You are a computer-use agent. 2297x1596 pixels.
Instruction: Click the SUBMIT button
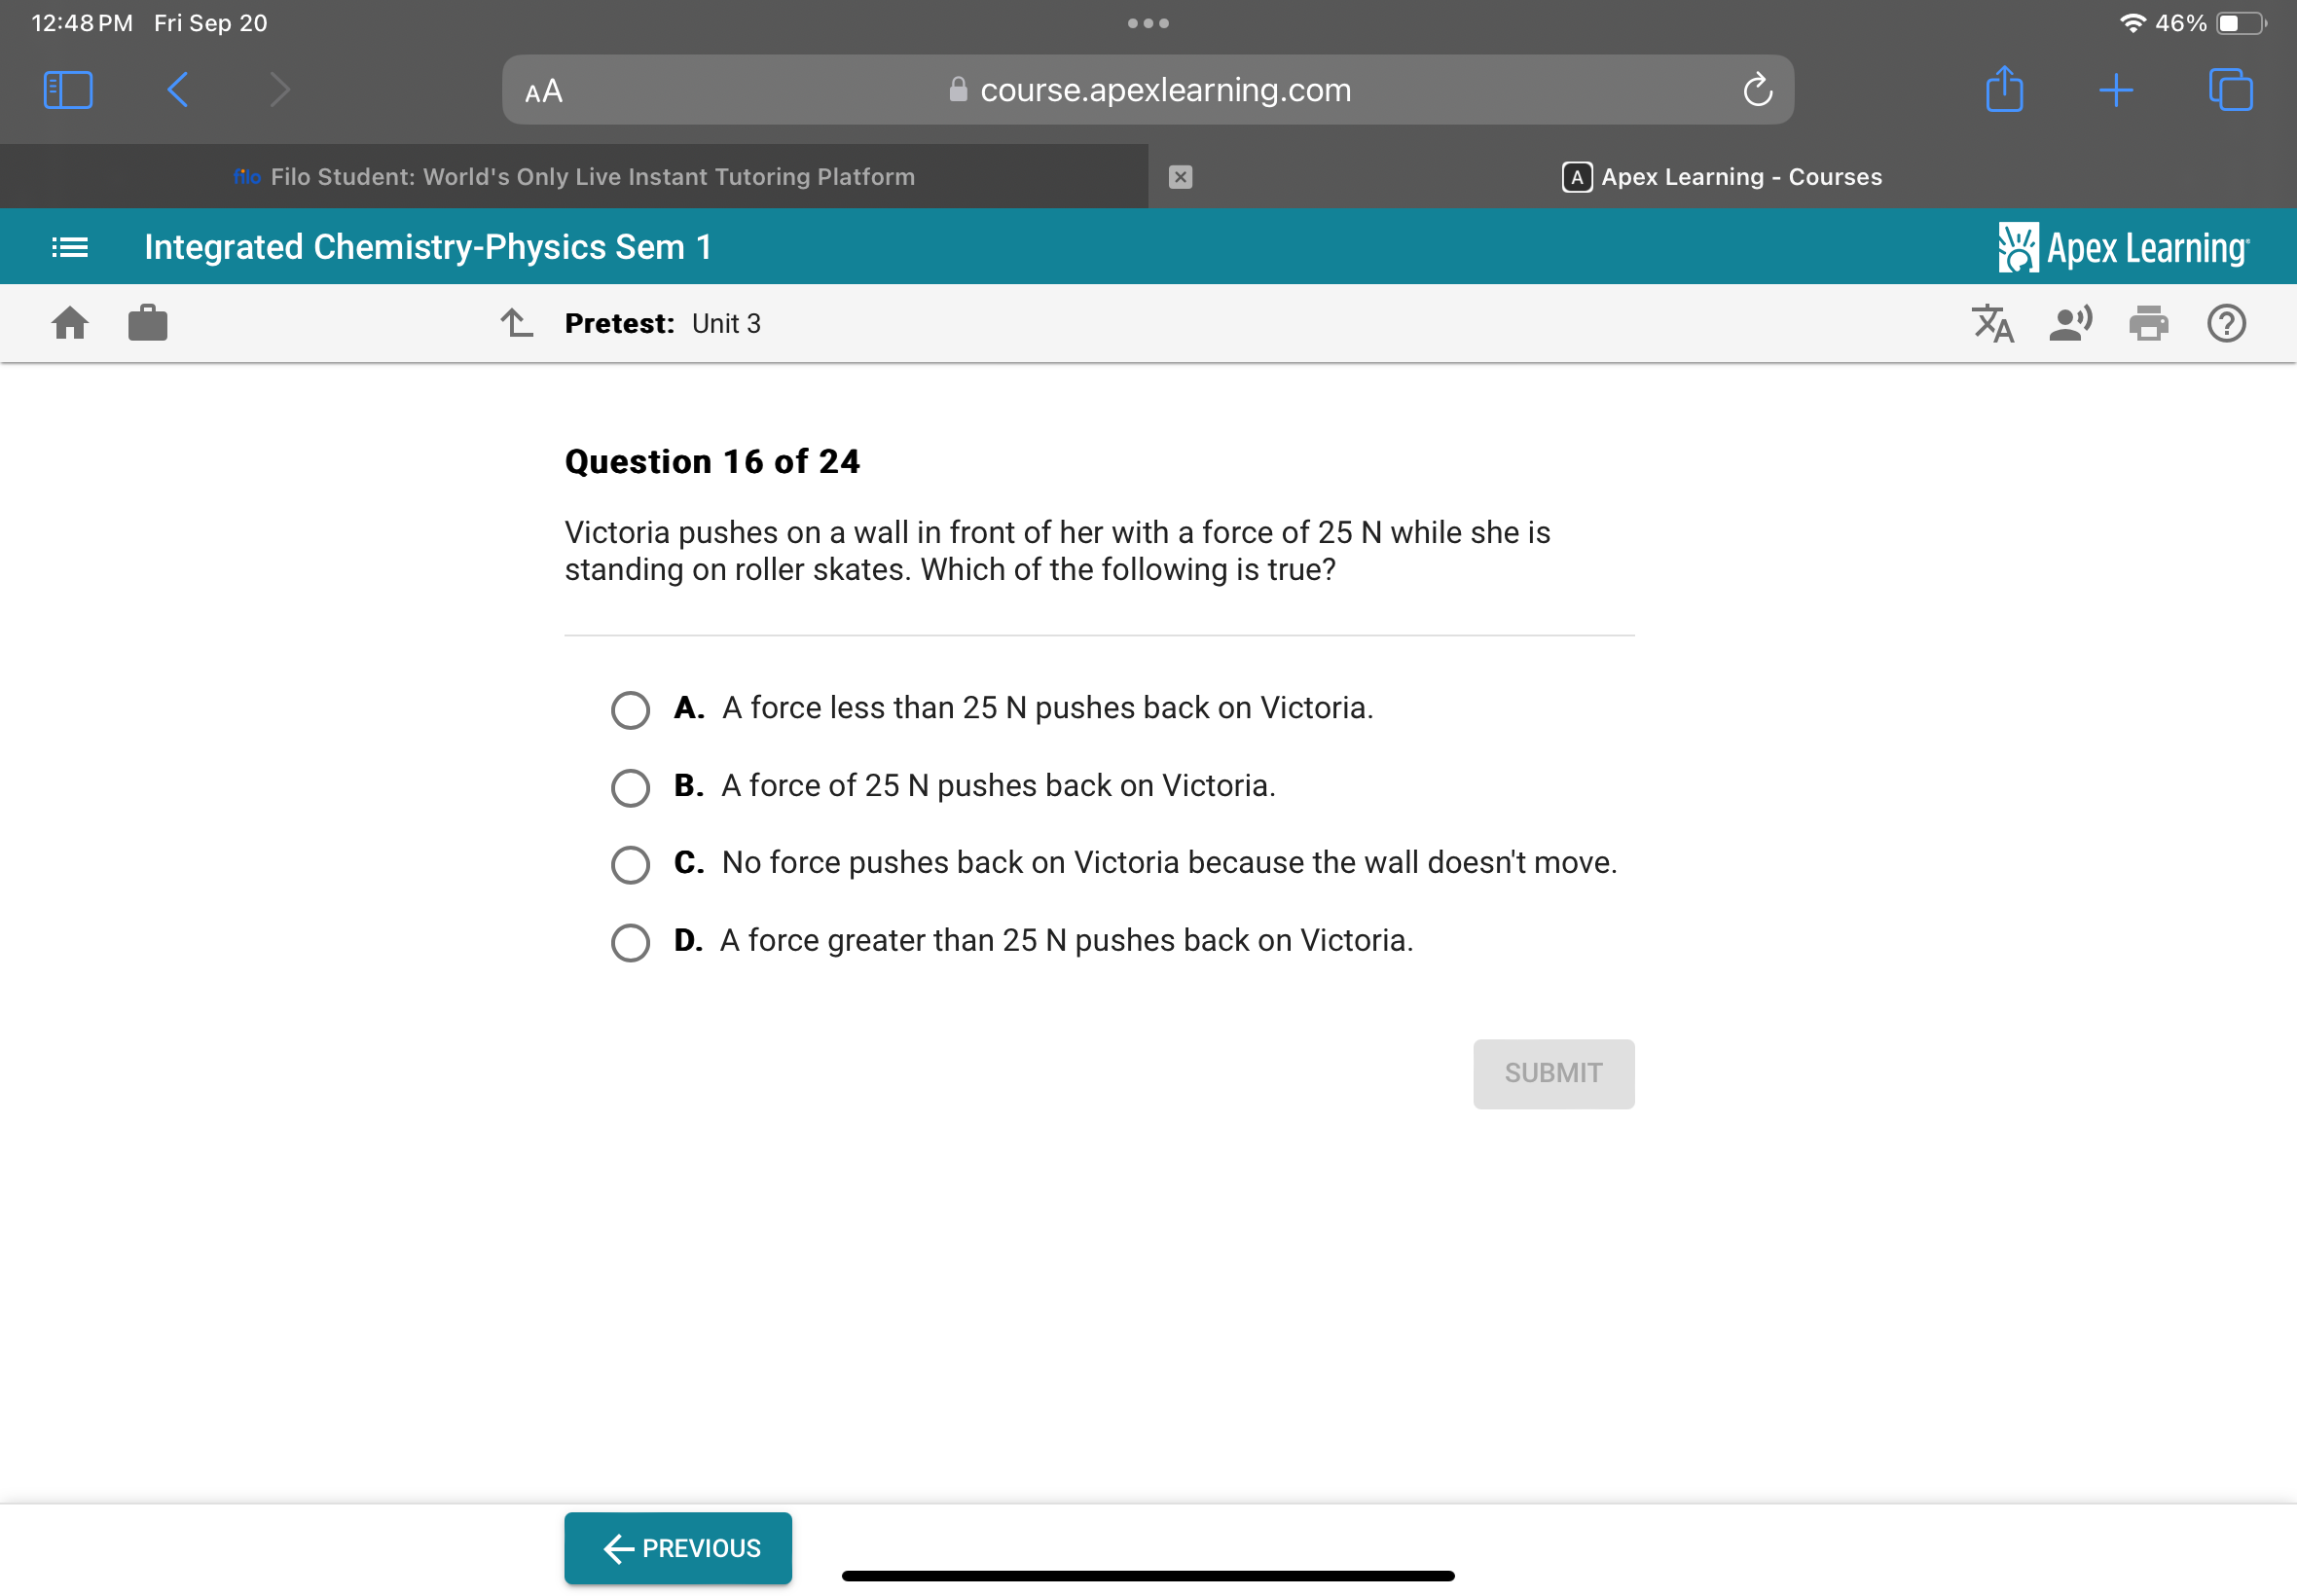pos(1553,1072)
